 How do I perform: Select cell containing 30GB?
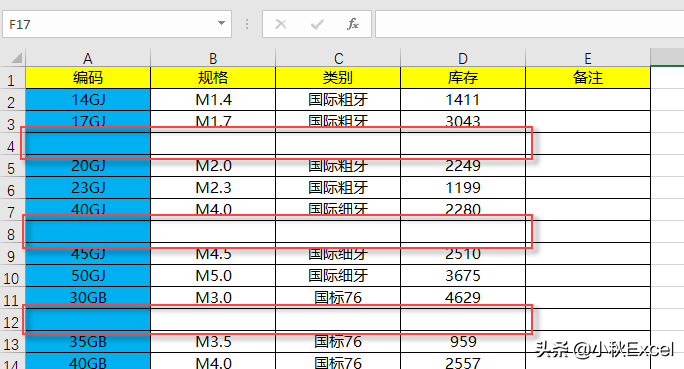click(88, 297)
